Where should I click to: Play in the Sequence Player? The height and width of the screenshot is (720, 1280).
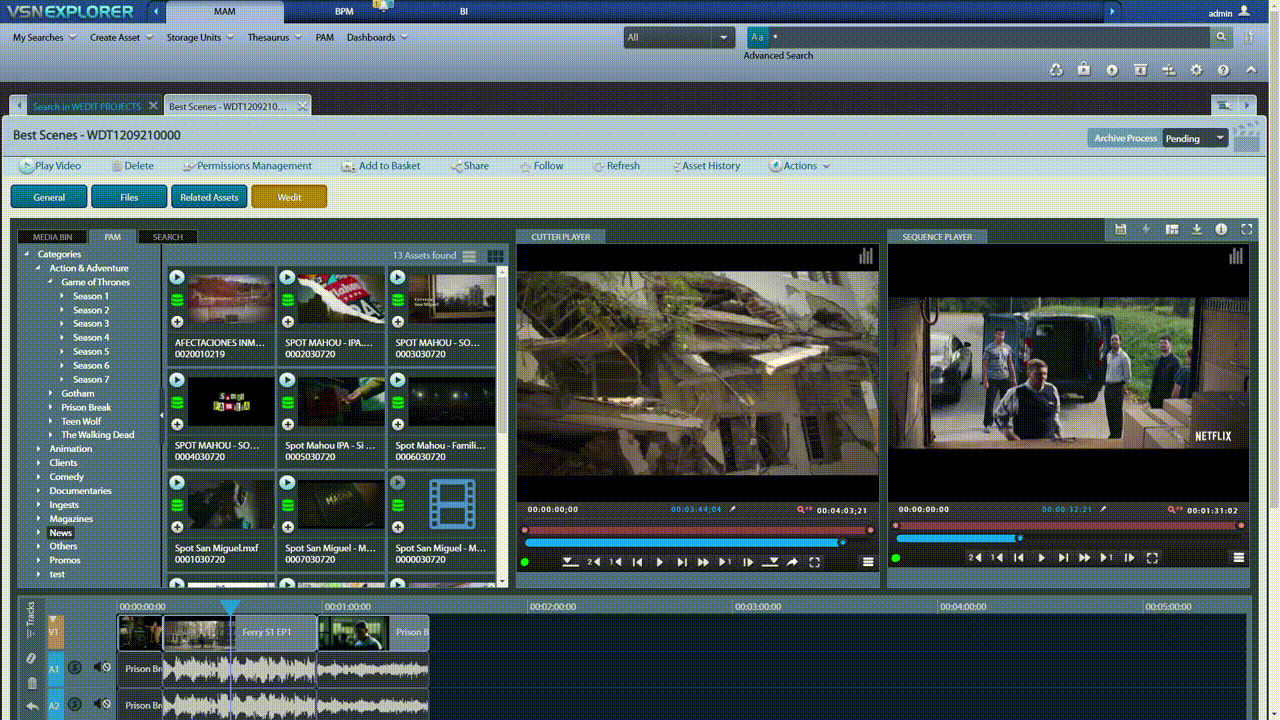[1041, 558]
